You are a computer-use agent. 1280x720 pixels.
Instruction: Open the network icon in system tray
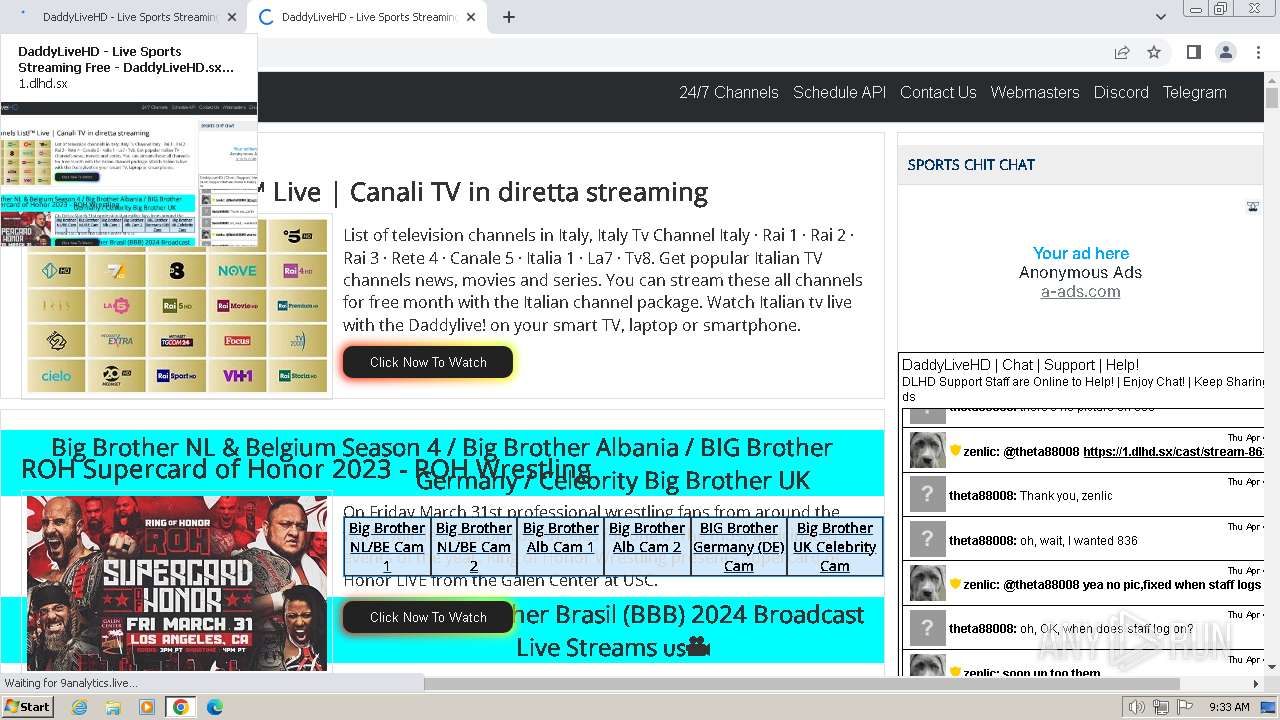pyautogui.click(x=1161, y=707)
